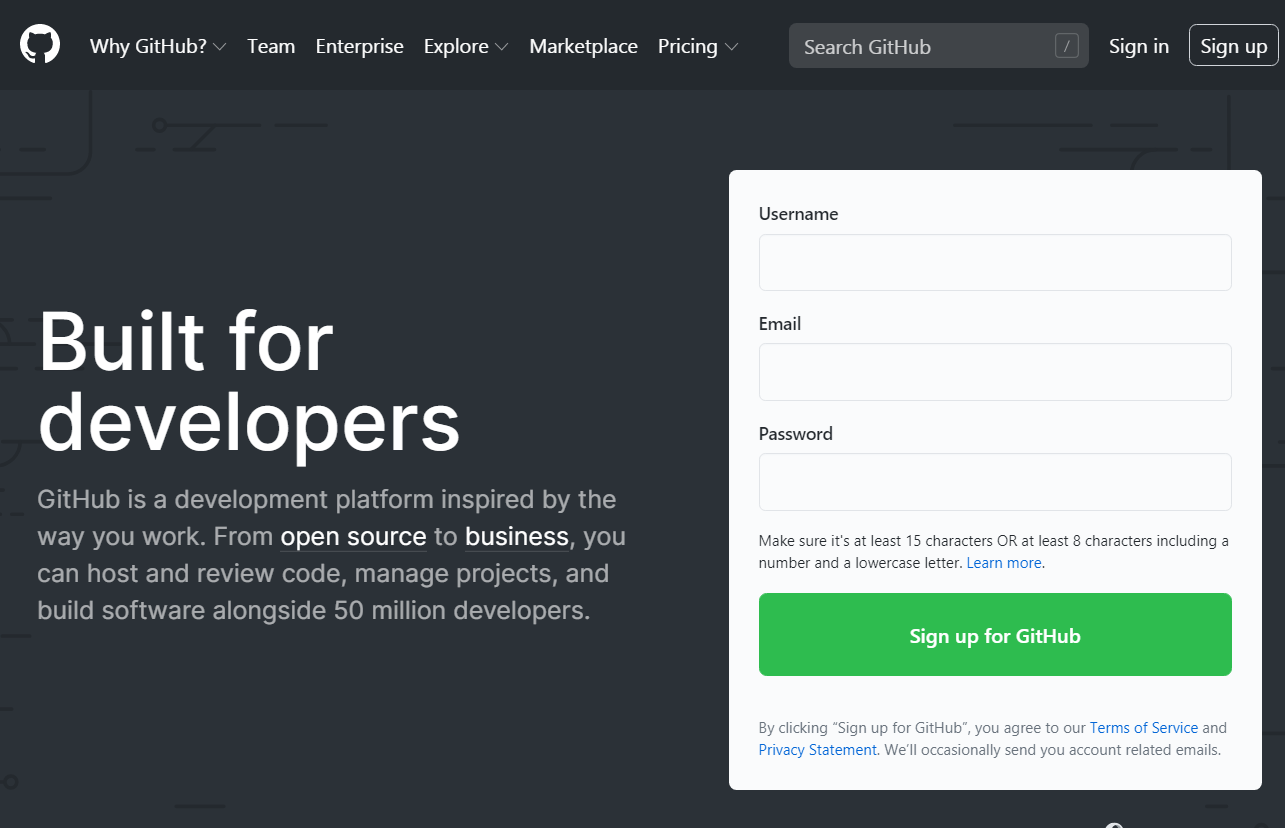Select the Email input field
The image size is (1285, 828).
coord(994,372)
